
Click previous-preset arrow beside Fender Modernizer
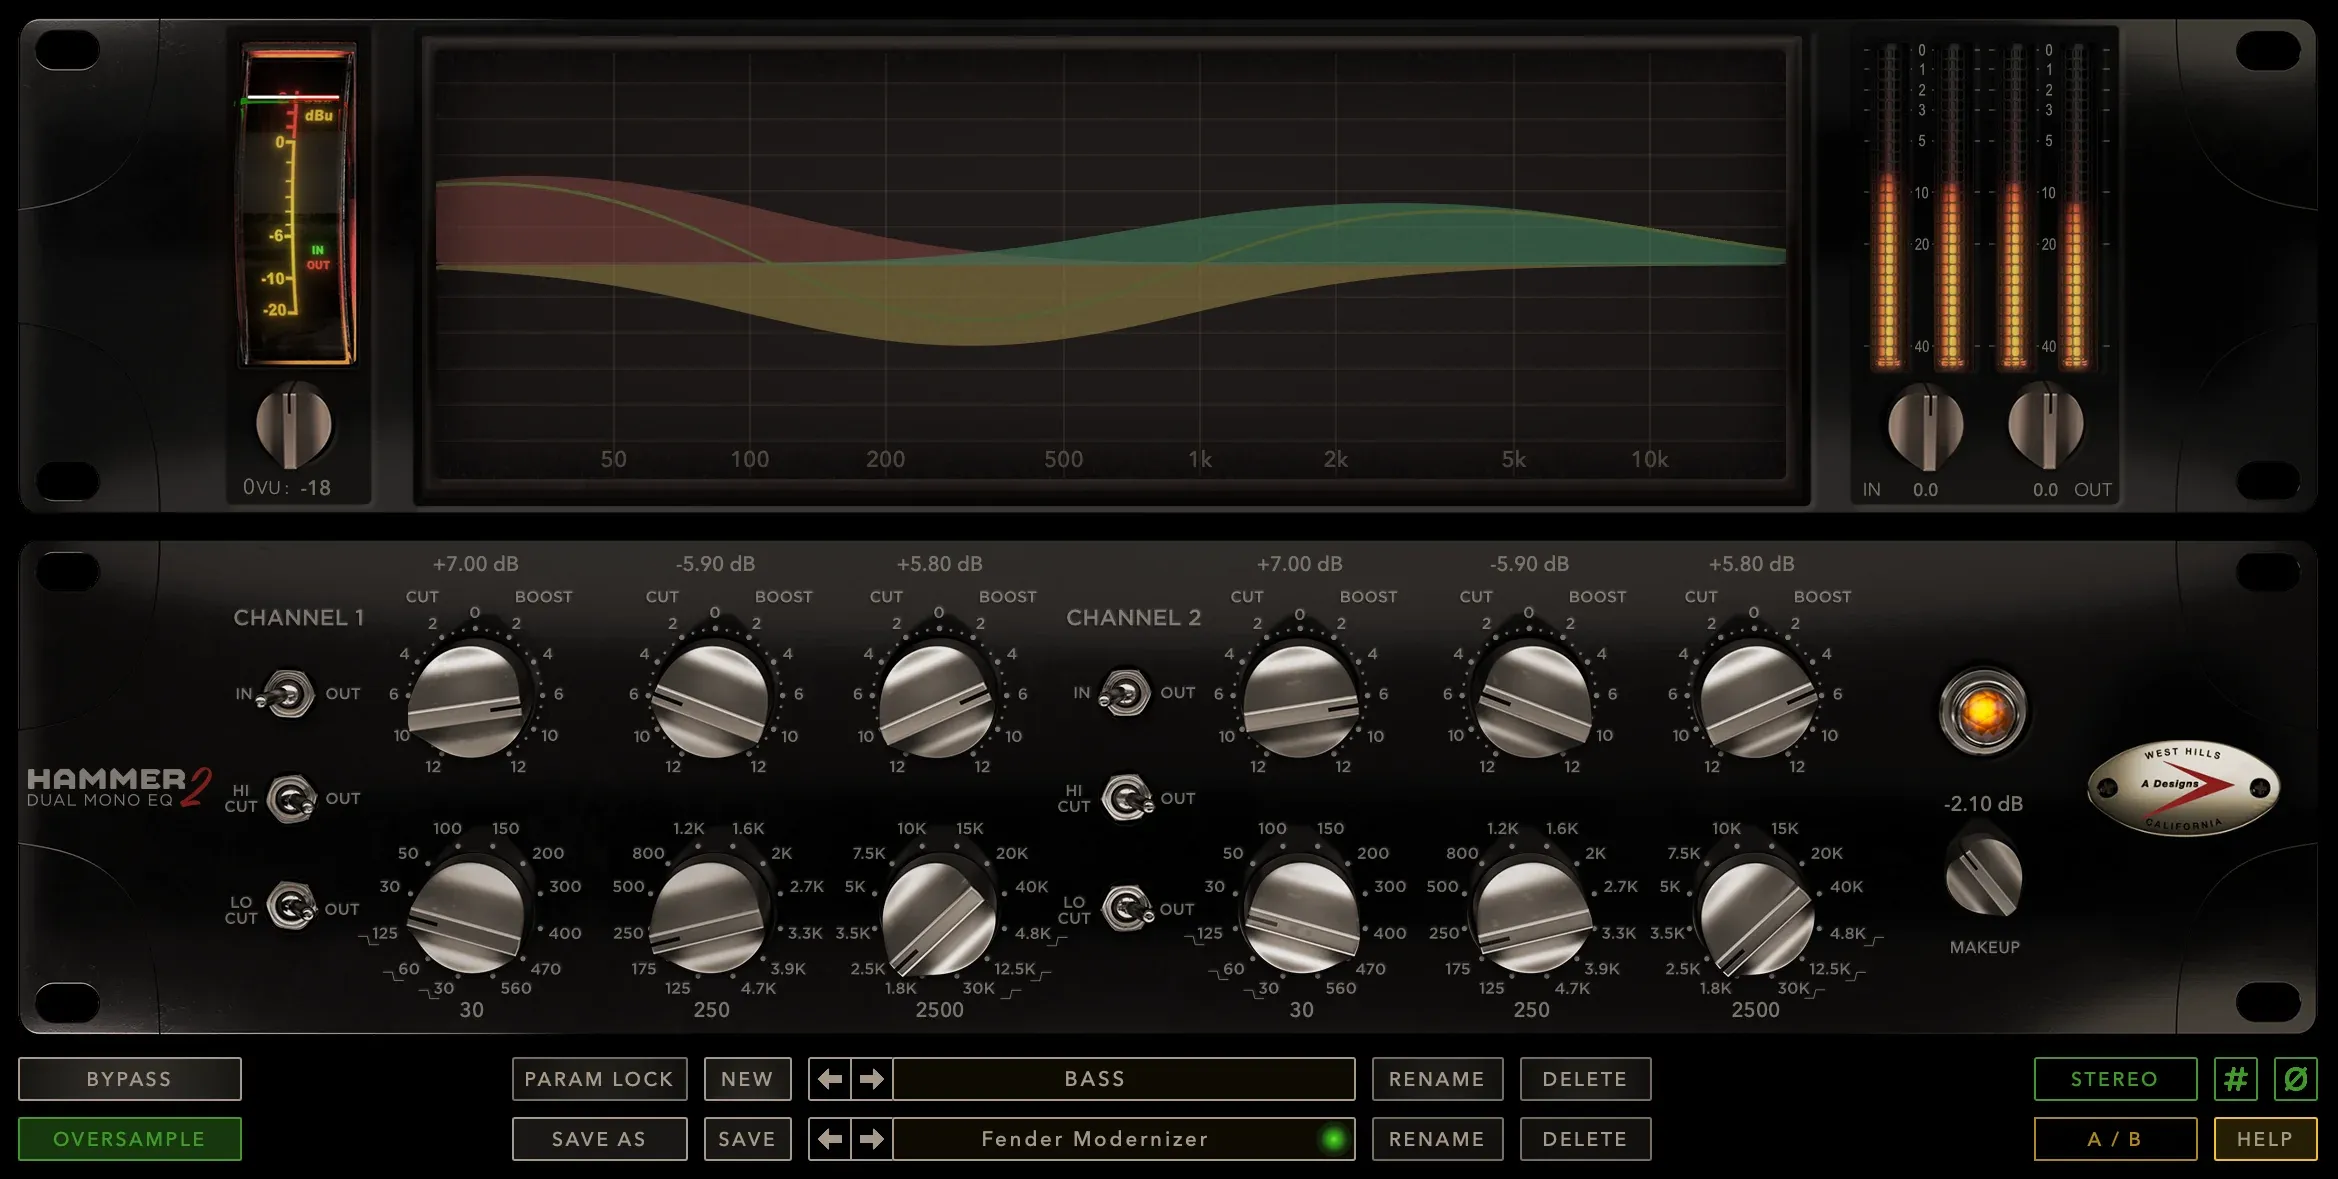[830, 1139]
